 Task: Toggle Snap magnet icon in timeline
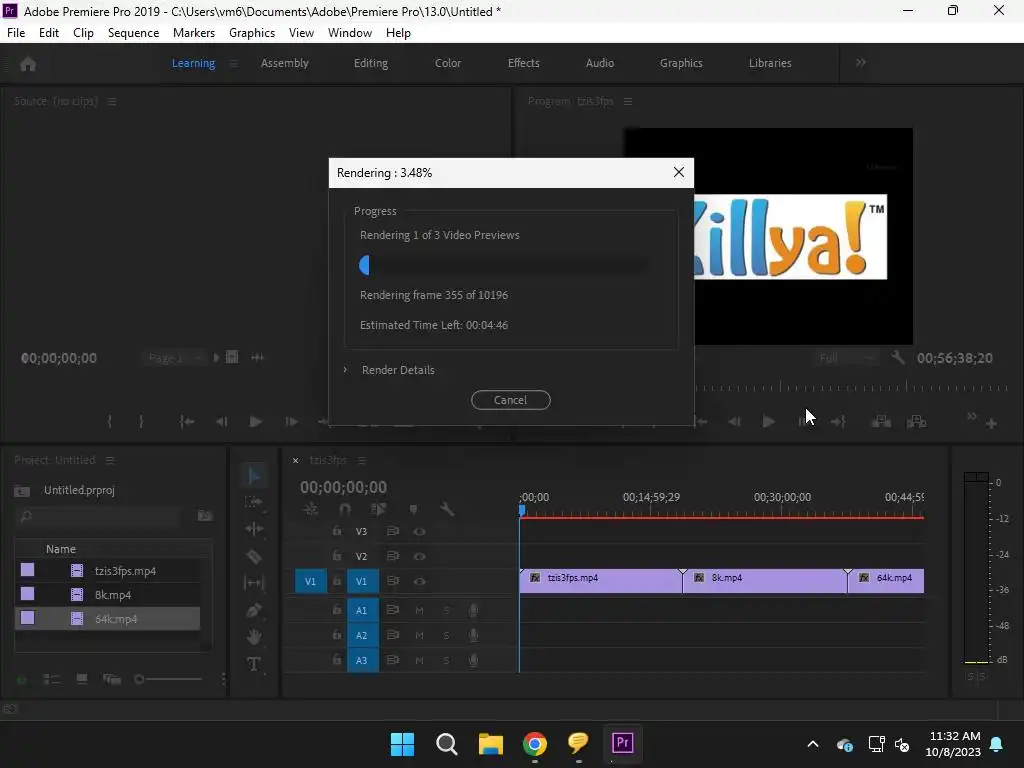click(345, 509)
